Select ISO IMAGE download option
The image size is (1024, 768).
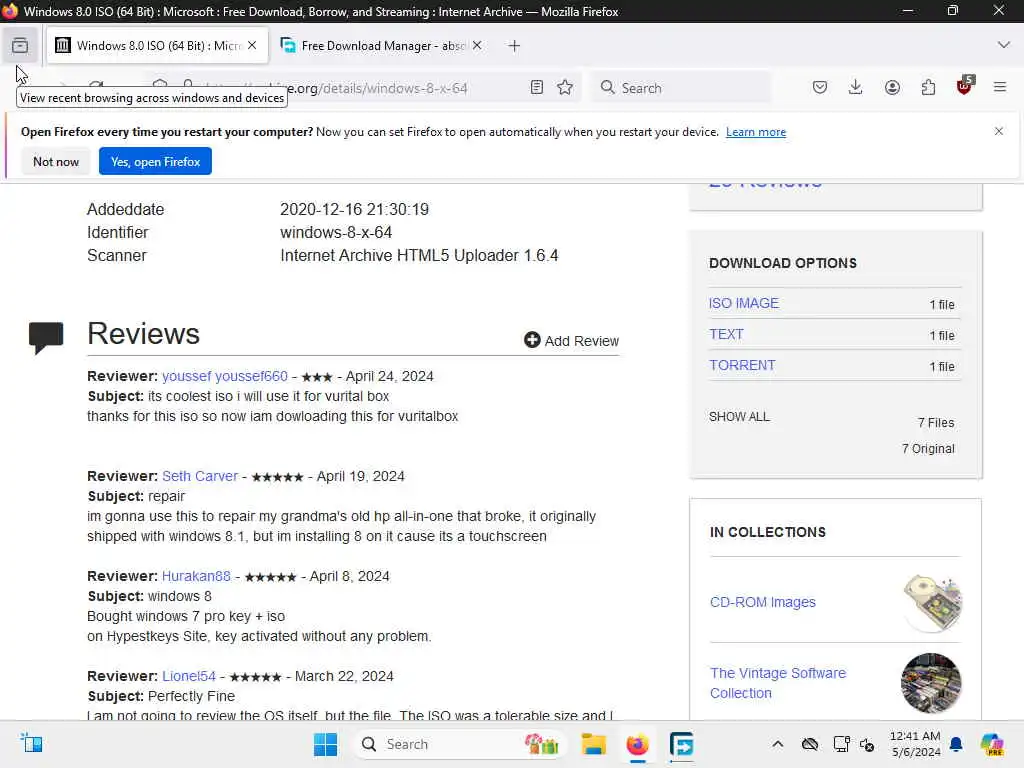pyautogui.click(x=744, y=303)
